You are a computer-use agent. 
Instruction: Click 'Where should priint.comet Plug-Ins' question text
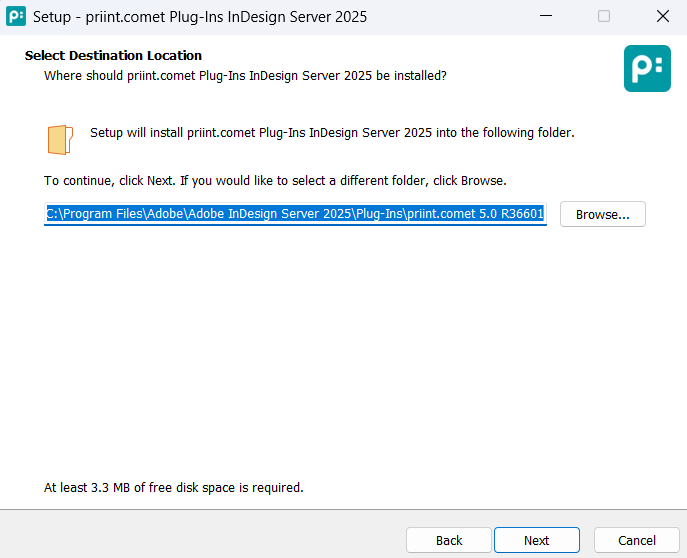tap(245, 76)
